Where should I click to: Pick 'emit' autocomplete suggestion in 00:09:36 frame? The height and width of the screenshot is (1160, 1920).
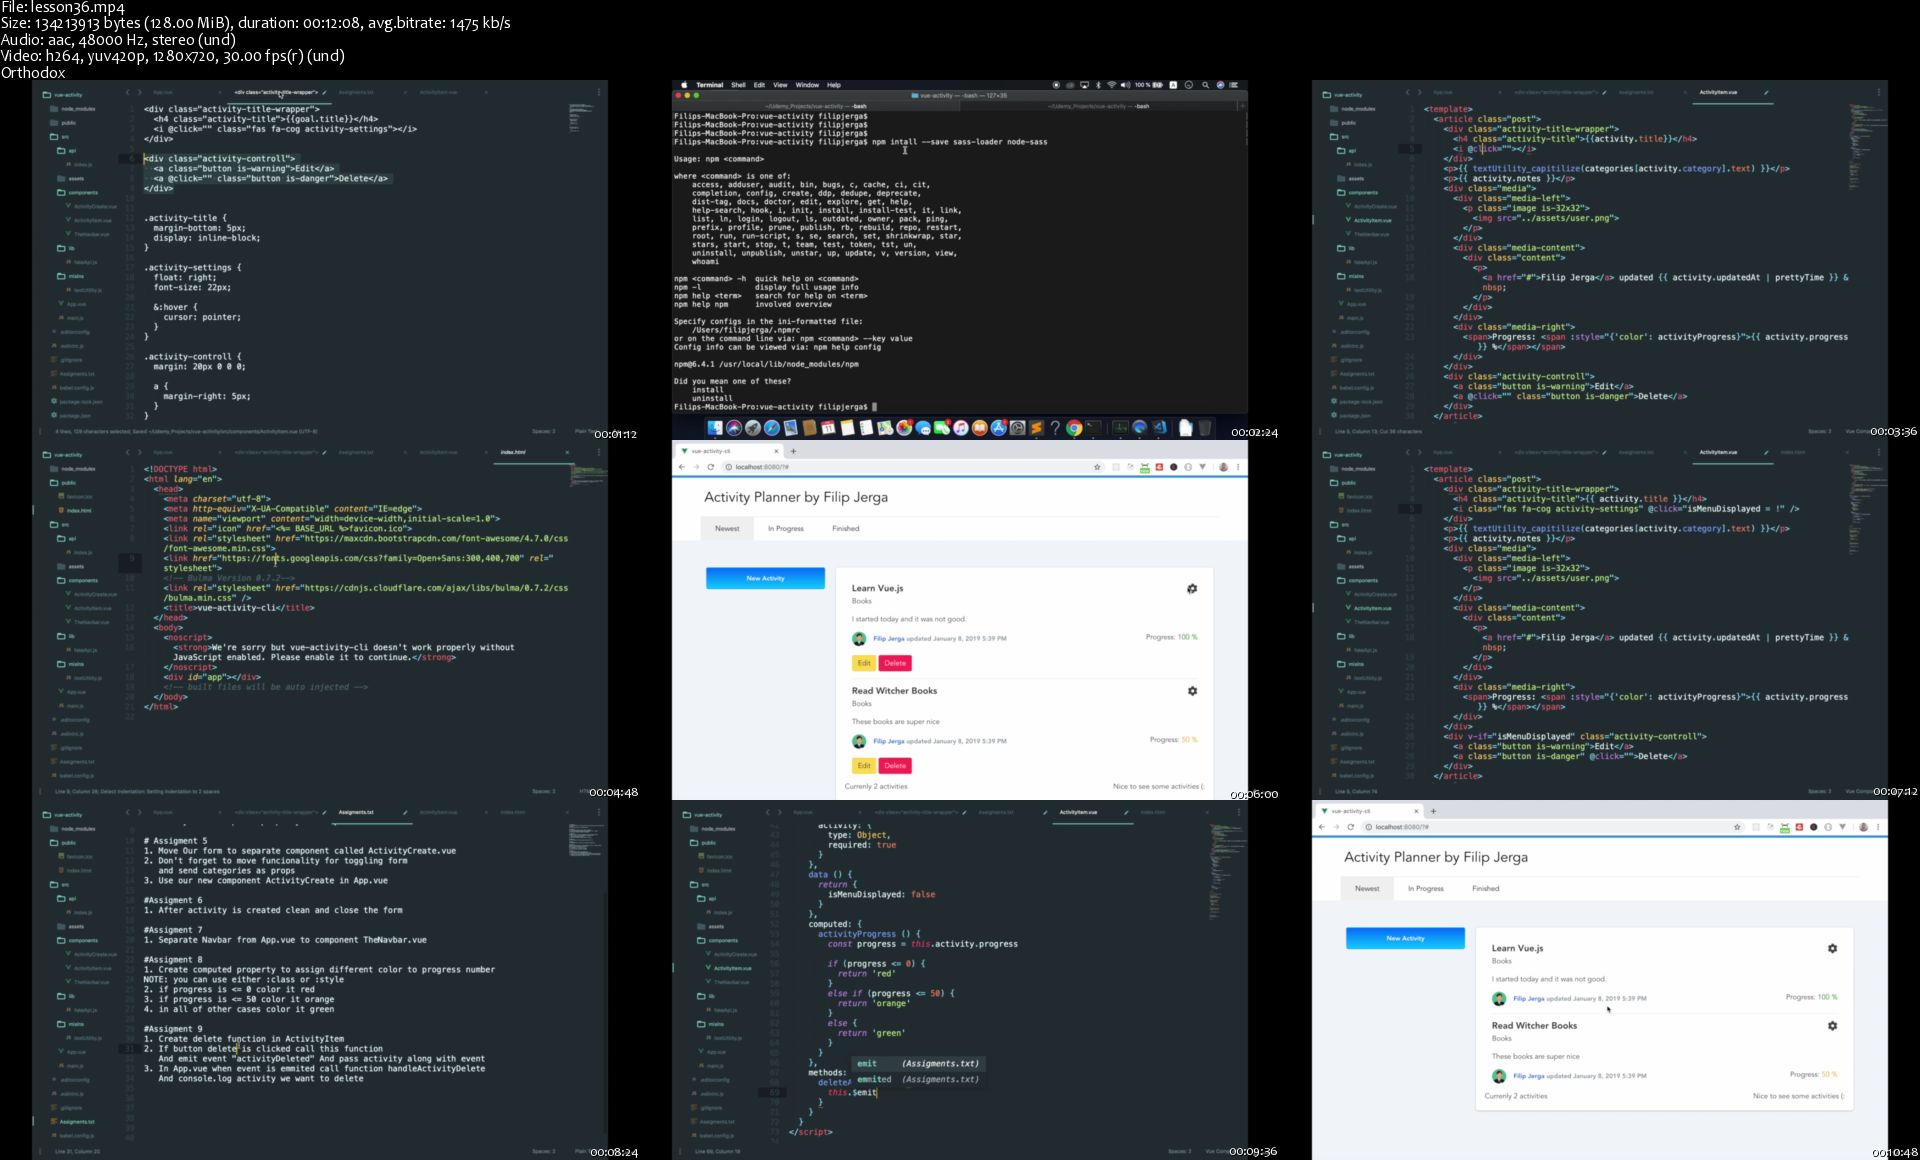[x=918, y=1063]
